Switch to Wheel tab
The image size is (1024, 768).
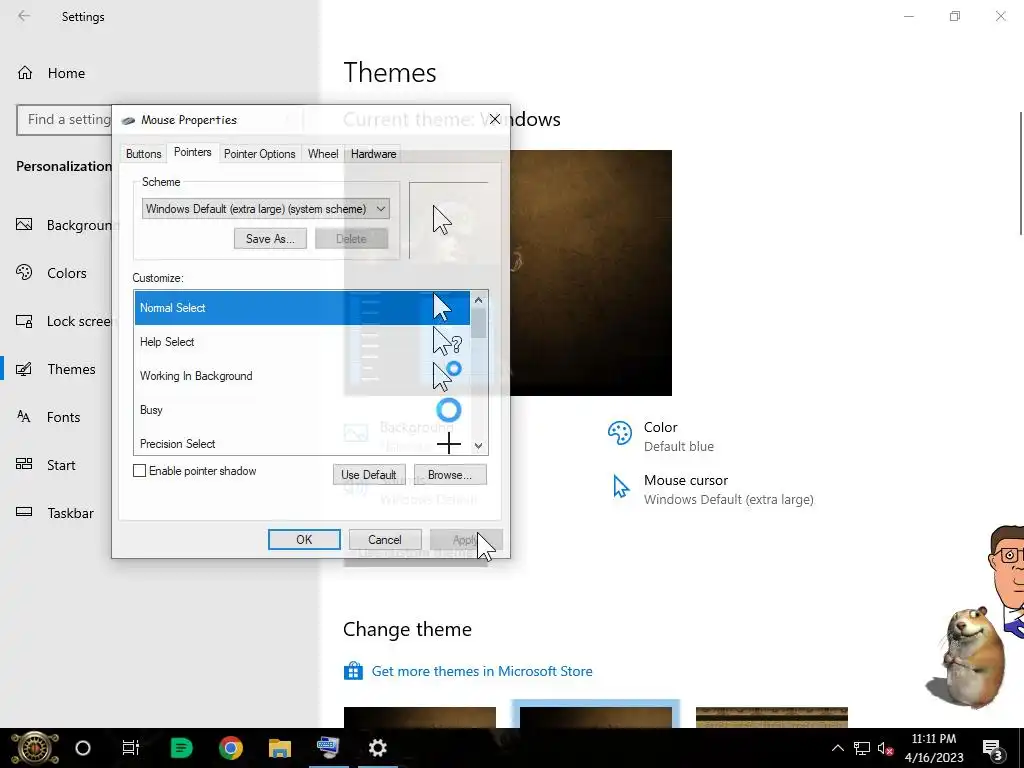[x=323, y=154]
